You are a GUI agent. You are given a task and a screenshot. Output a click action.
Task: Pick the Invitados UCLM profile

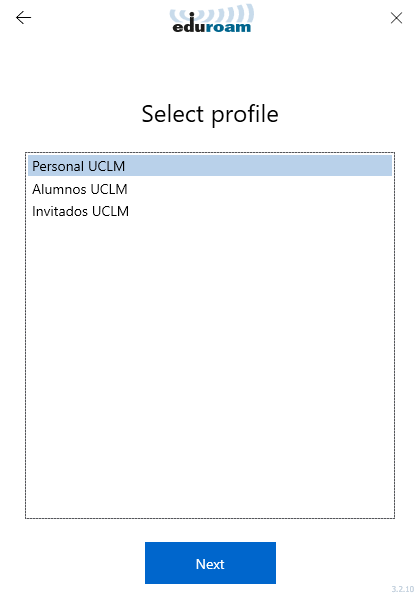coord(210,211)
